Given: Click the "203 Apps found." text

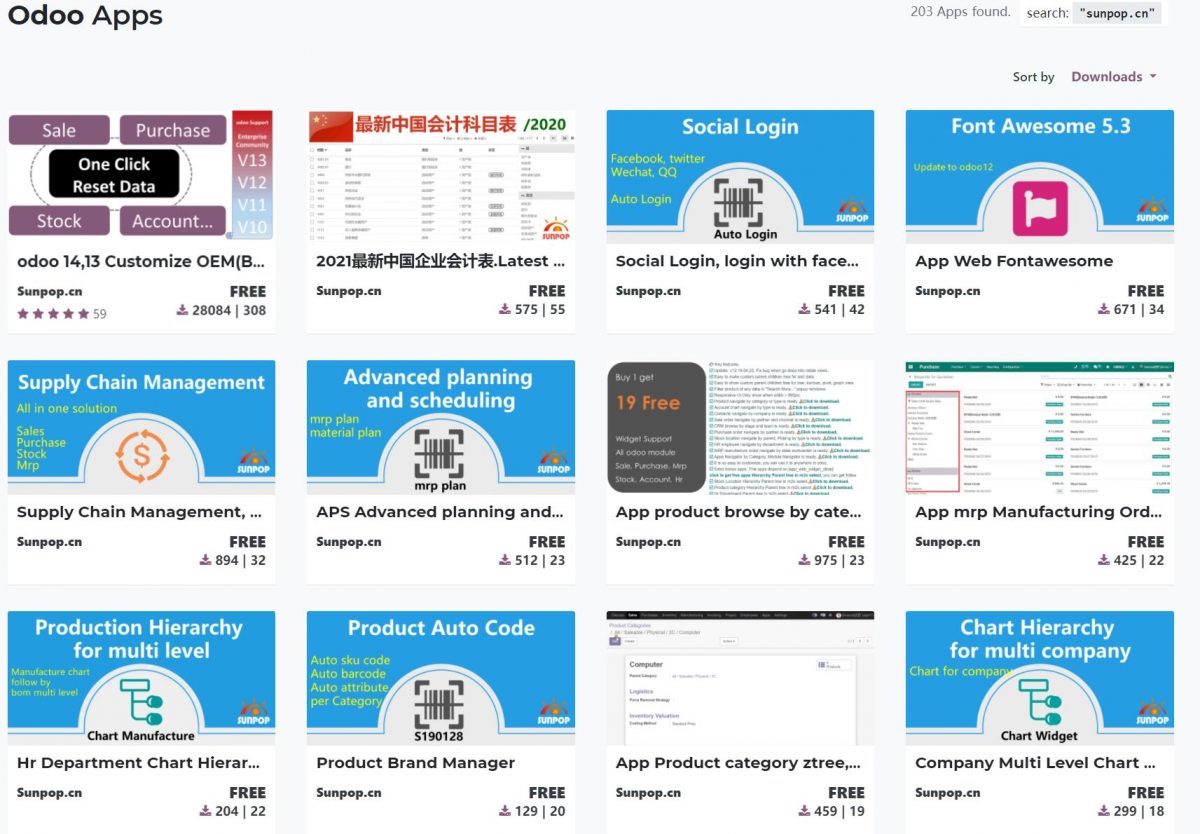Looking at the screenshot, I should click(x=960, y=13).
